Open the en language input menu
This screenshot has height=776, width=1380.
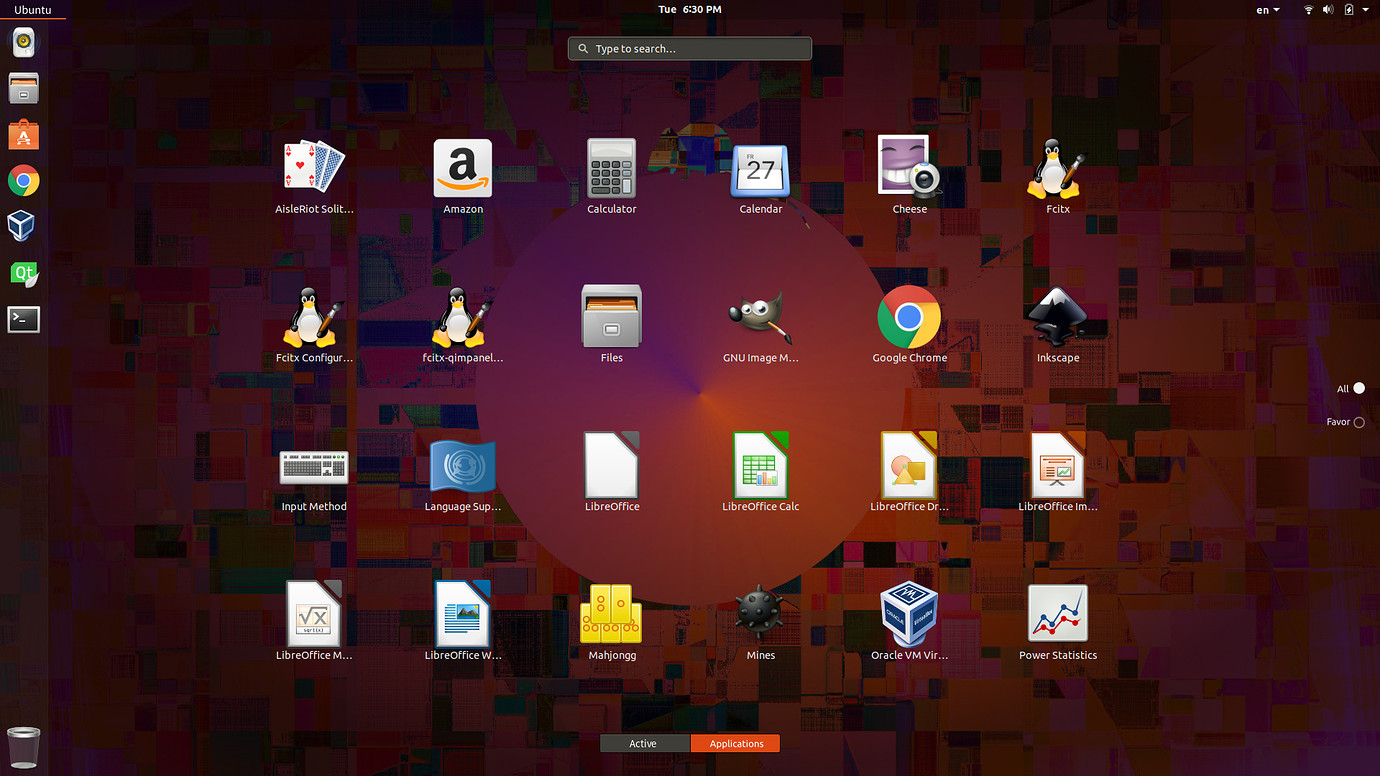point(1266,9)
